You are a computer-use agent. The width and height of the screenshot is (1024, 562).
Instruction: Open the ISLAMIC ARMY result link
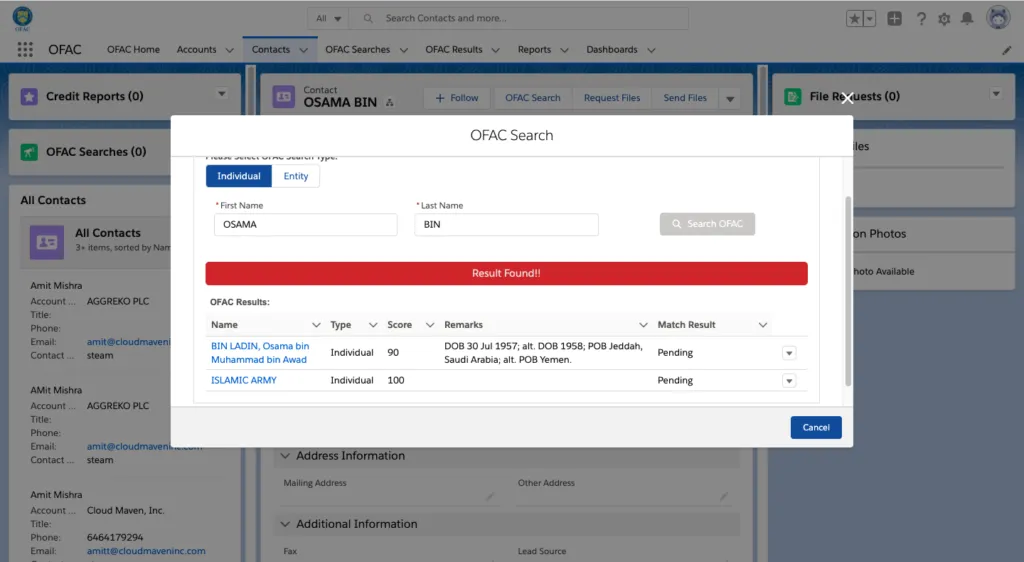tap(244, 381)
